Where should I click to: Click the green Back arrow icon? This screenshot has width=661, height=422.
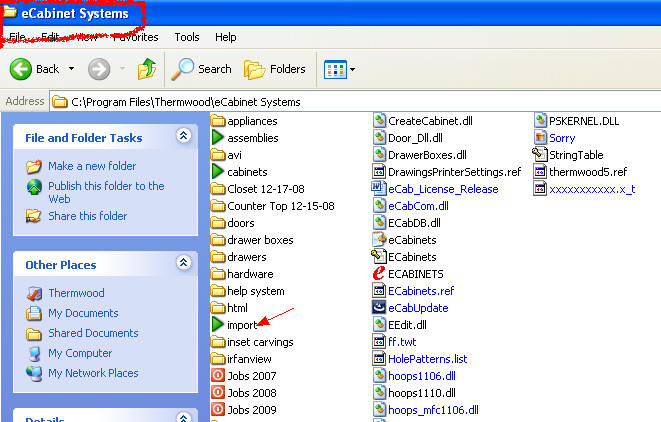(21, 69)
